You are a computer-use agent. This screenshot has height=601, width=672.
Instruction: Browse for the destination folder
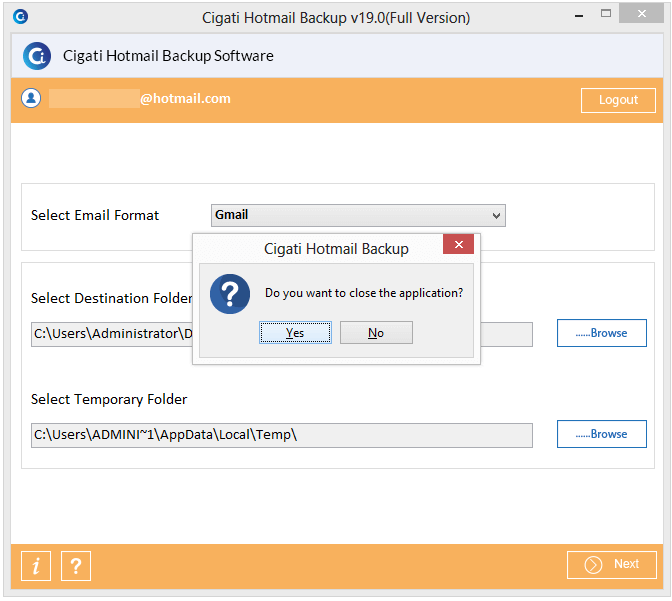[602, 333]
